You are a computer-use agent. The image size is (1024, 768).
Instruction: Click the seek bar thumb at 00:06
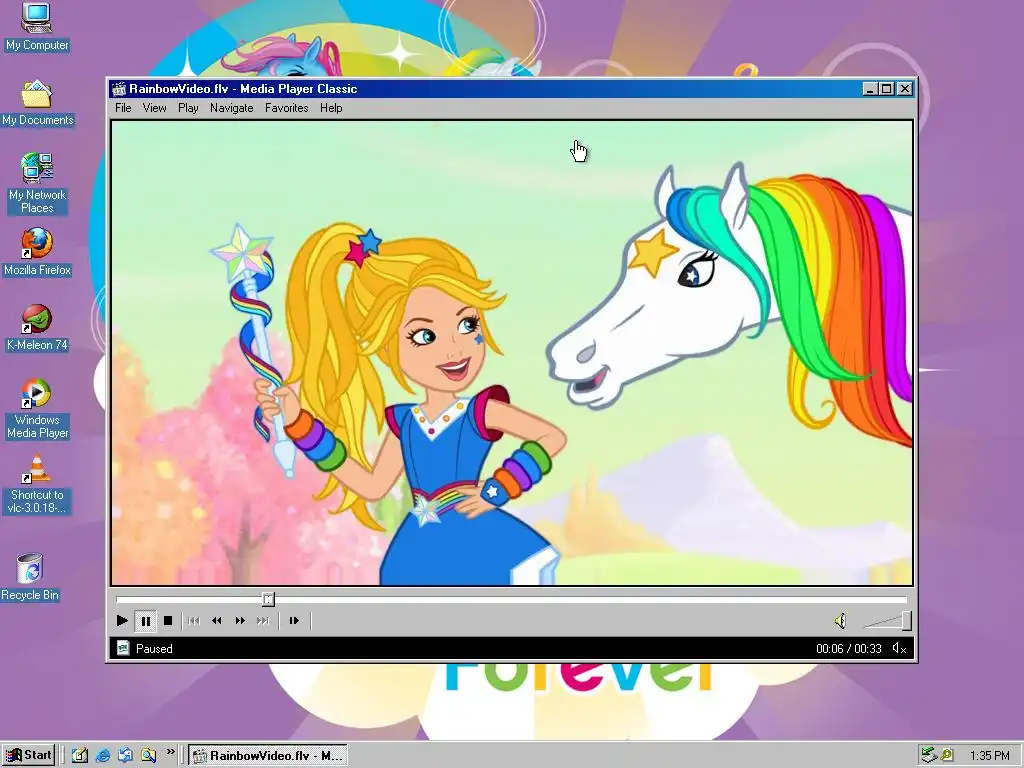(x=268, y=599)
